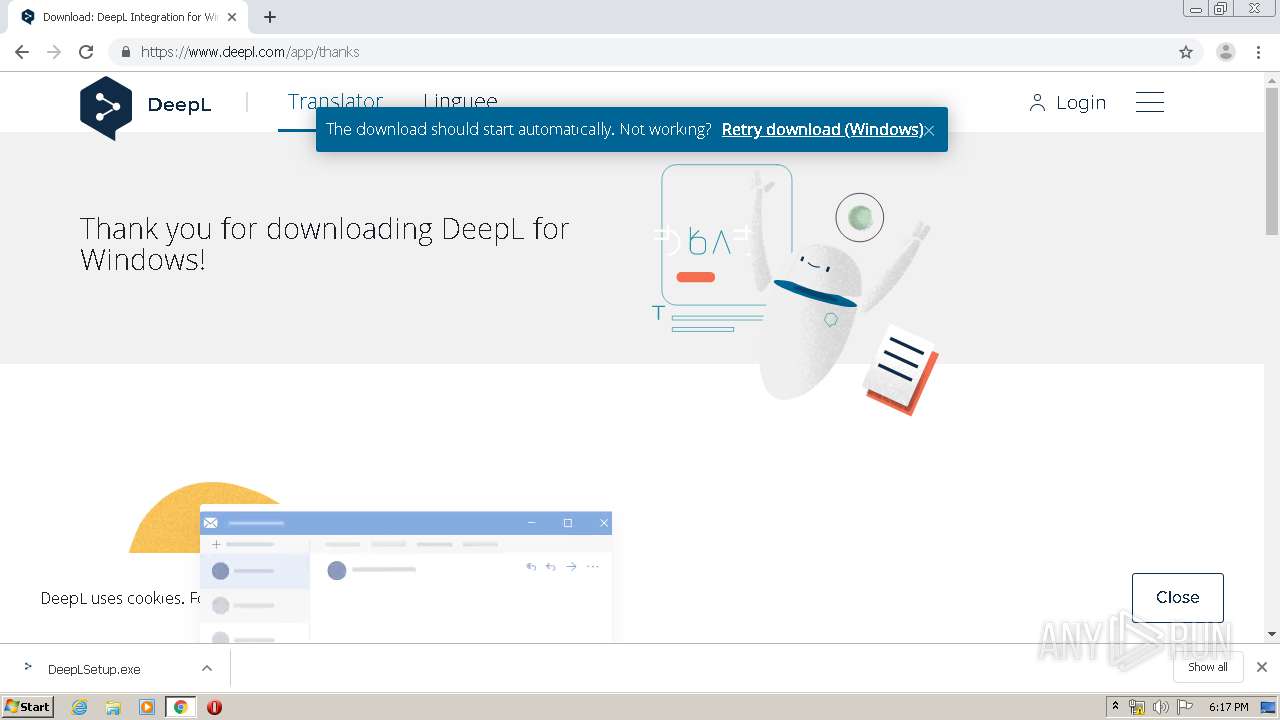
Task: Click Retry download (Windows) link
Action: tap(822, 129)
